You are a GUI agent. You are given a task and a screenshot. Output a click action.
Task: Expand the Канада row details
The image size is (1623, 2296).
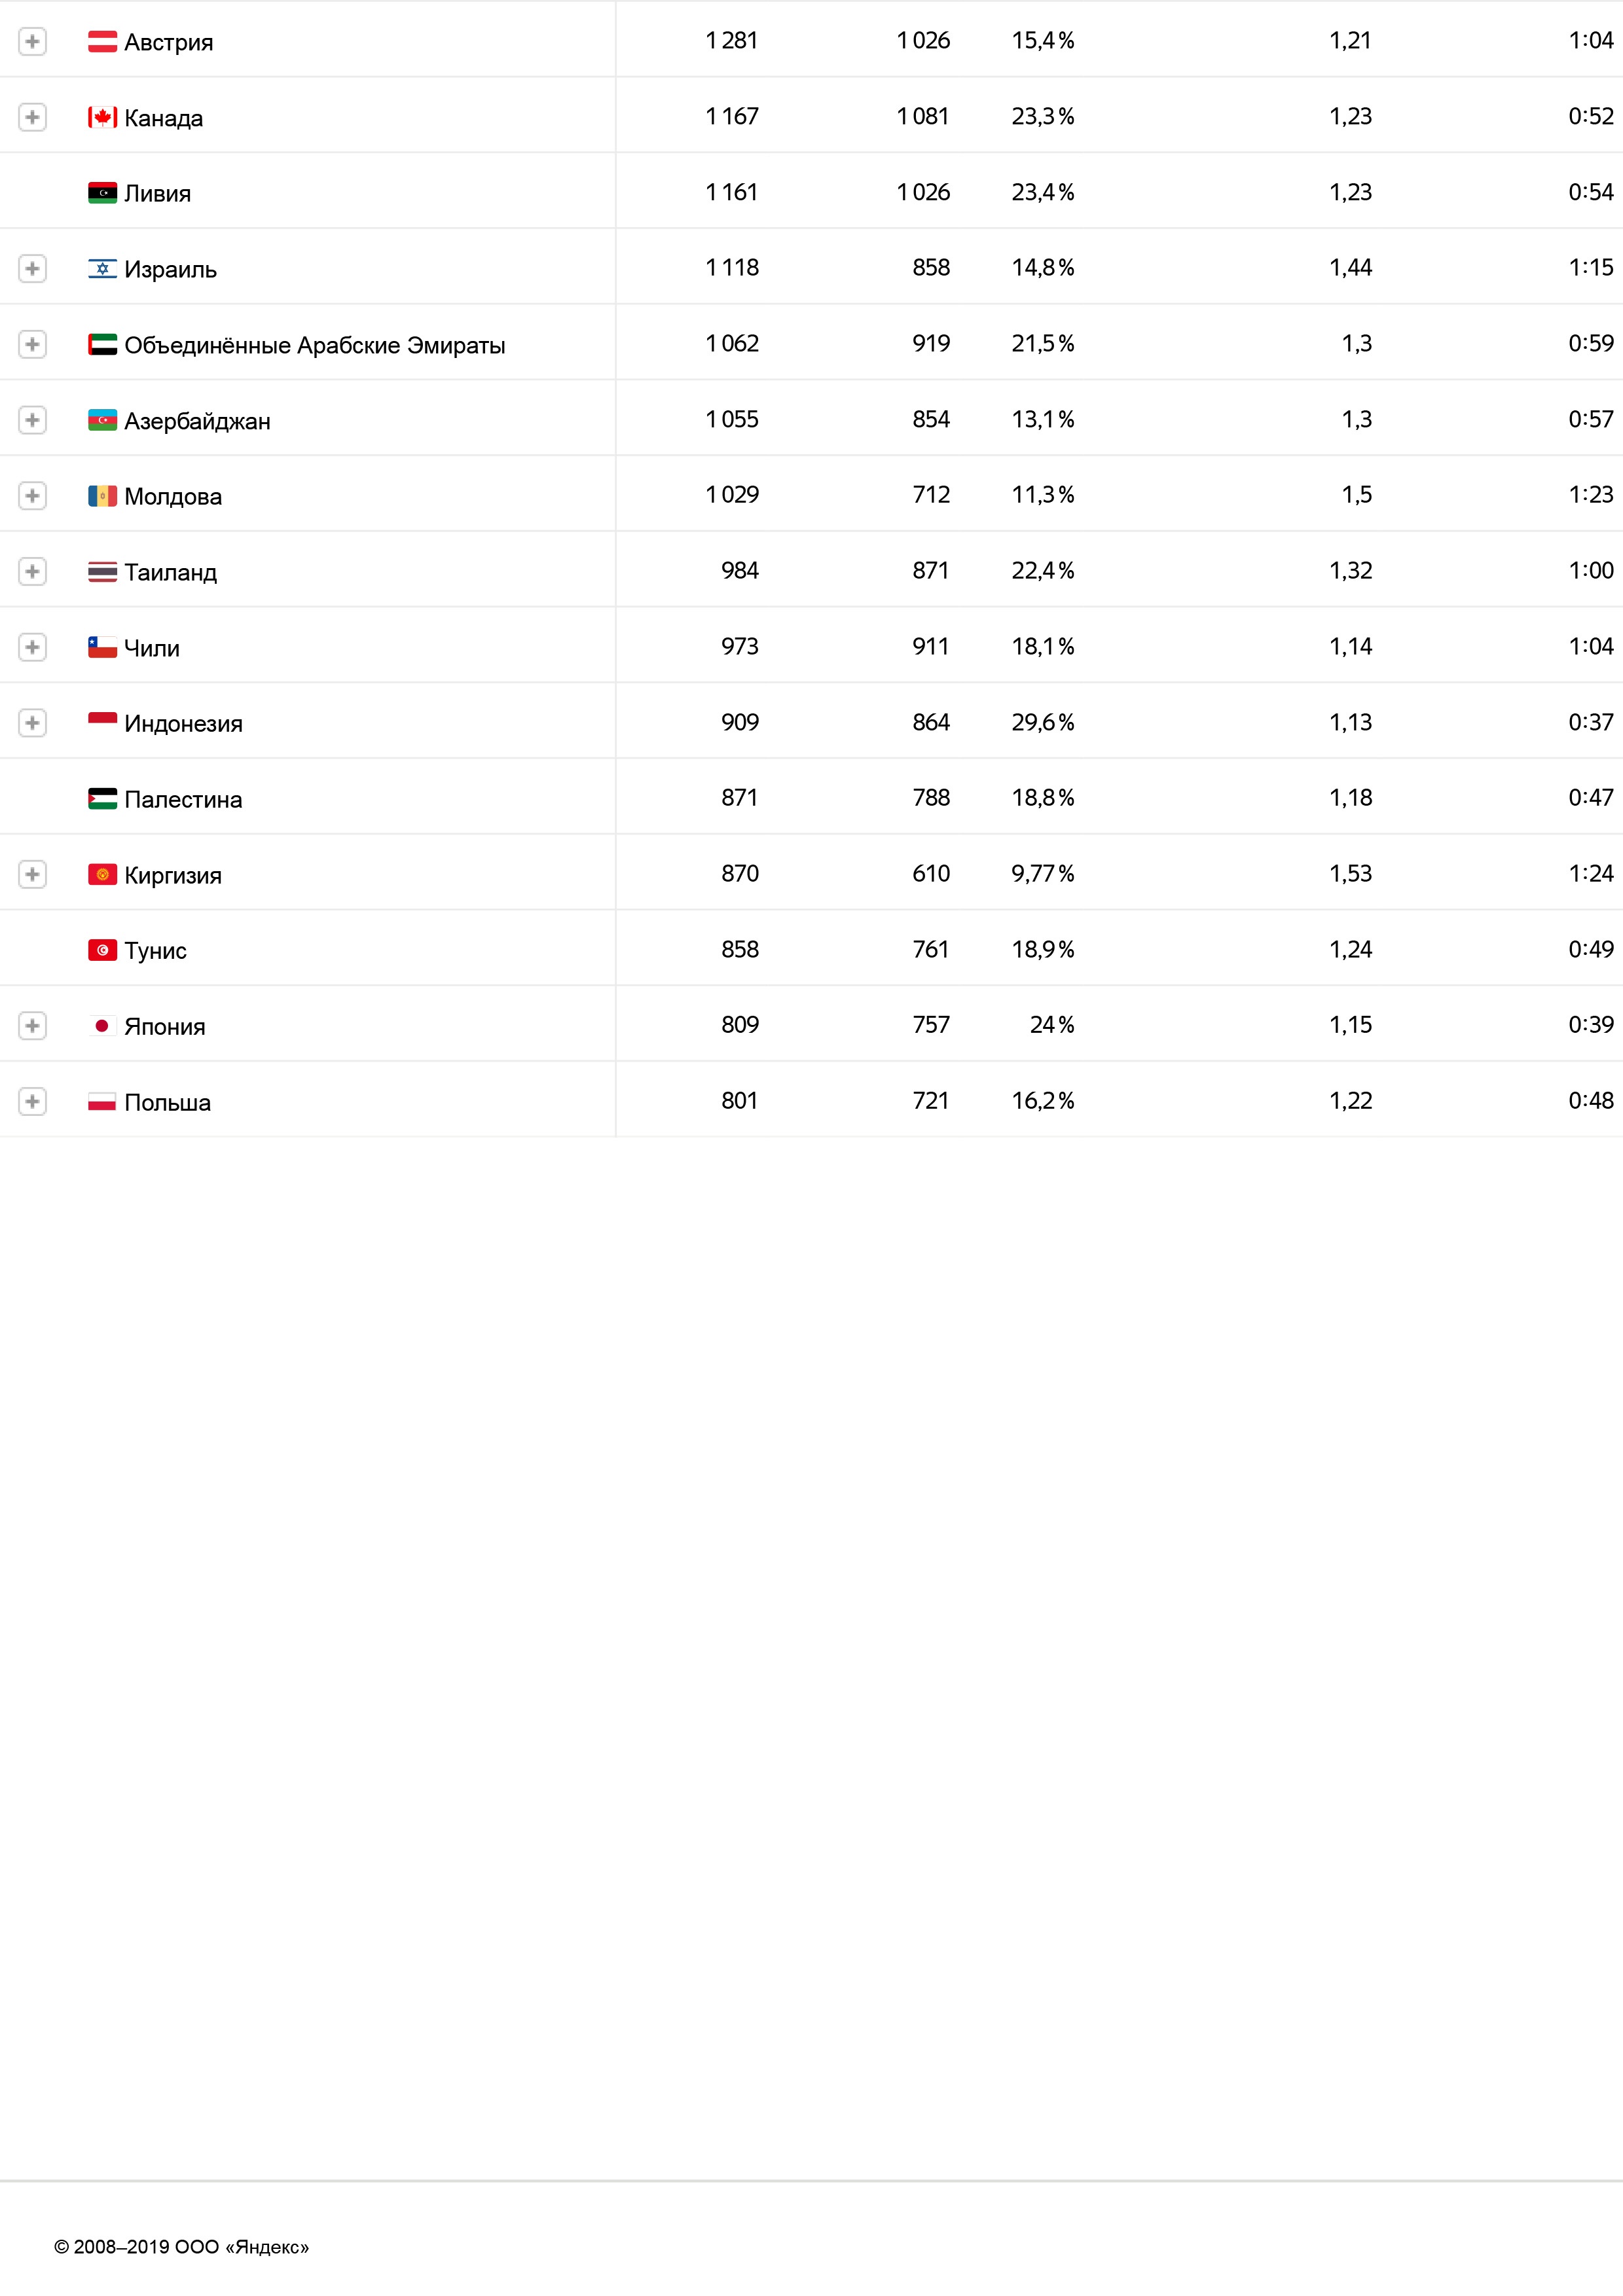pos(32,118)
